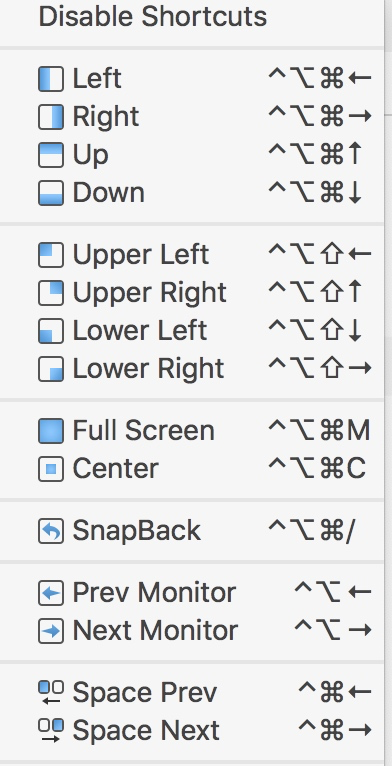Select the SnapBack menu item label
This screenshot has height=766, width=392.
click(137, 531)
